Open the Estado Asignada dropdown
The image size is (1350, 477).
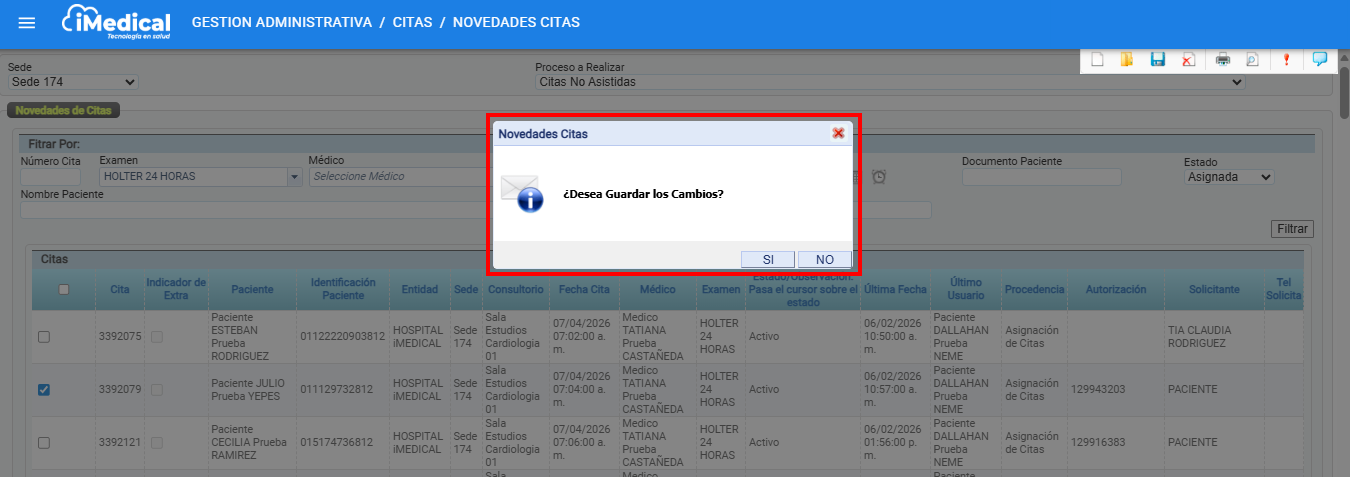point(1228,177)
